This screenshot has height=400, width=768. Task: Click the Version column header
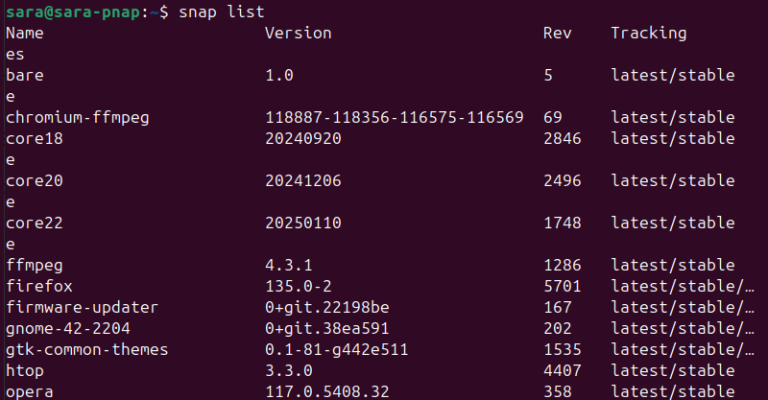(x=297, y=33)
